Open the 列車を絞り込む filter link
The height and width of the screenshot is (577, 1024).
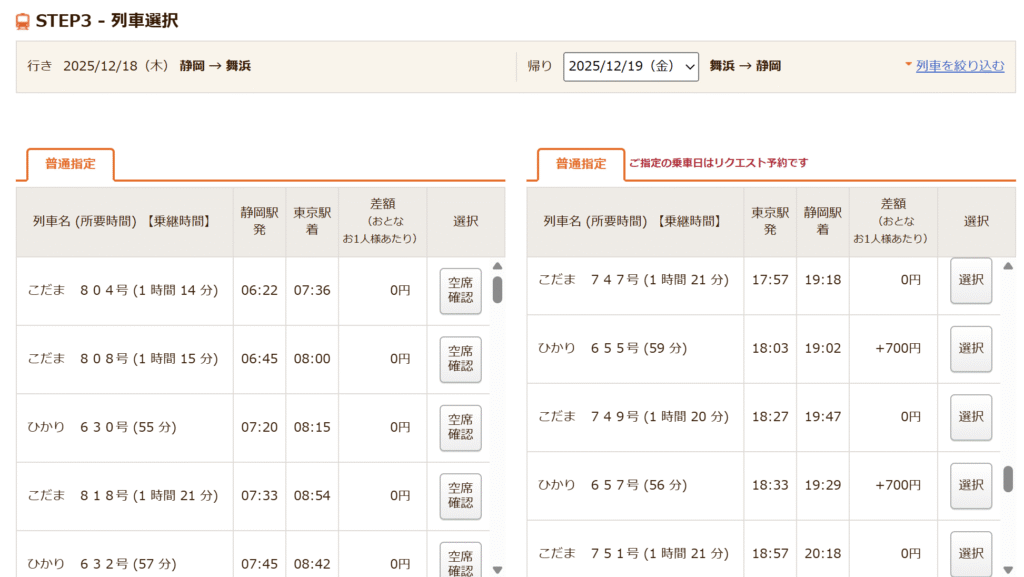[x=960, y=66]
